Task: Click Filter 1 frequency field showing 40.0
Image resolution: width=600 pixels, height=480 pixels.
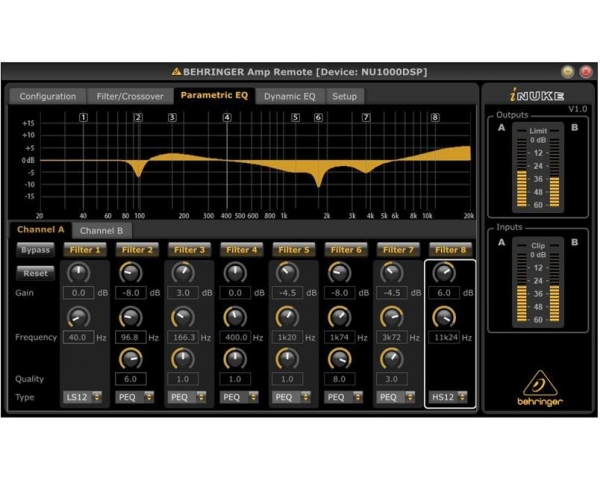Action: tap(78, 337)
